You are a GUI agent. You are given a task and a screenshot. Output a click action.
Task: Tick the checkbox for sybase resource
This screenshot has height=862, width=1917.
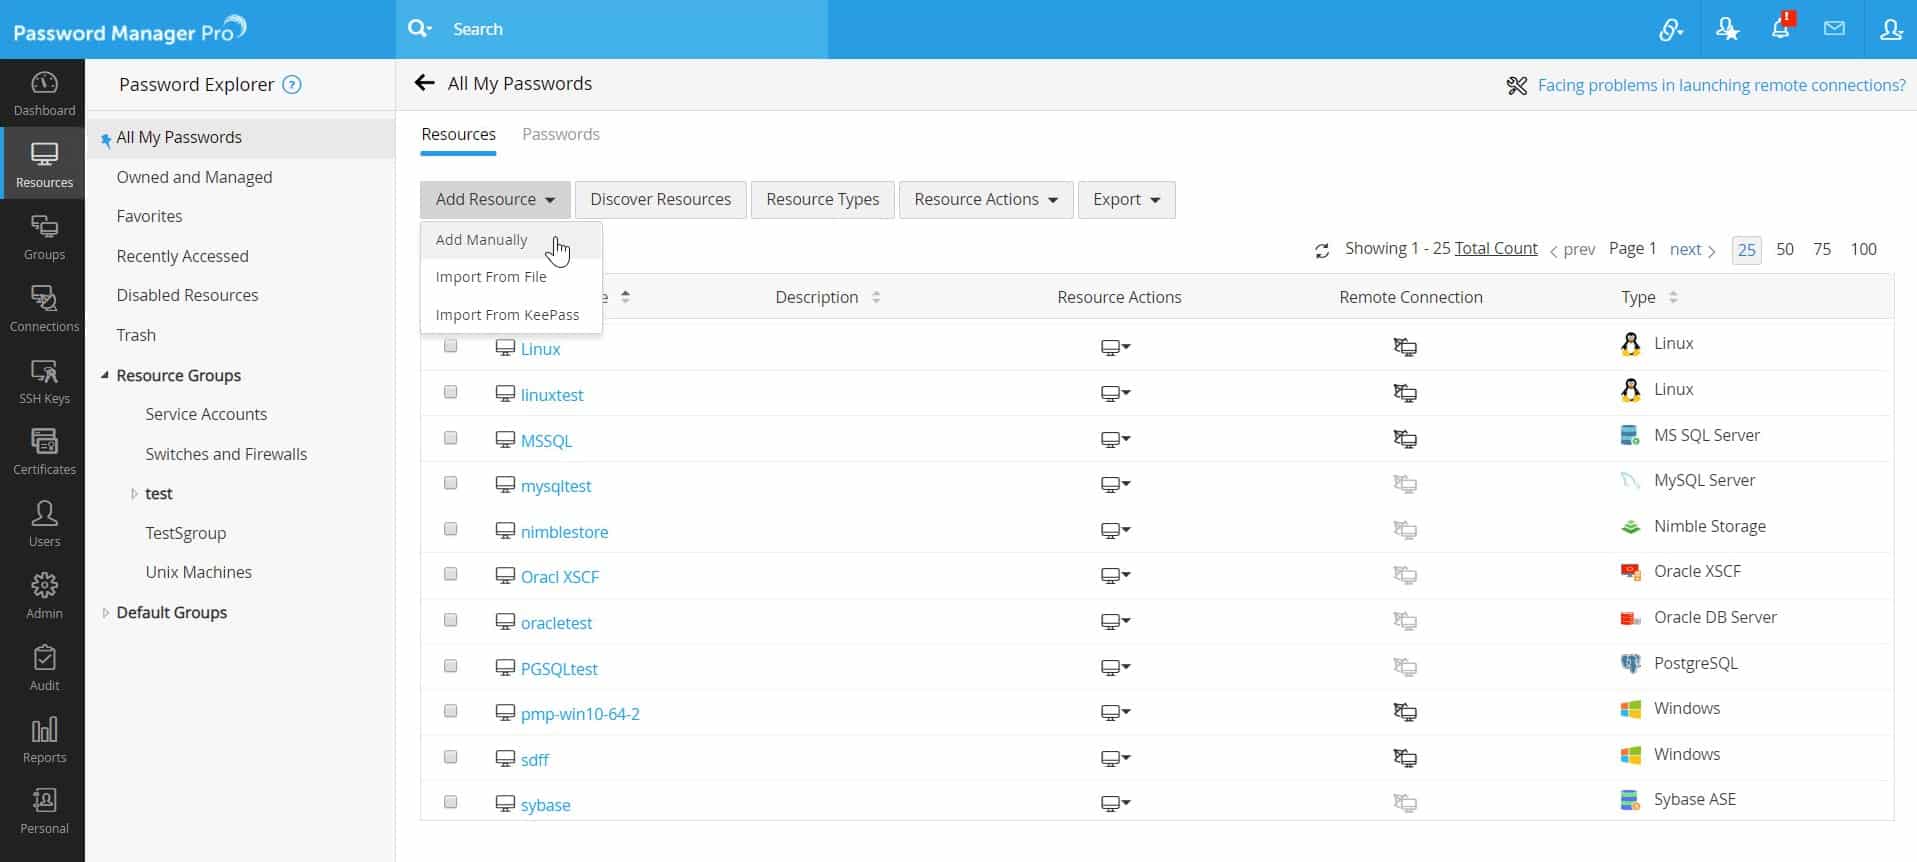[451, 802]
